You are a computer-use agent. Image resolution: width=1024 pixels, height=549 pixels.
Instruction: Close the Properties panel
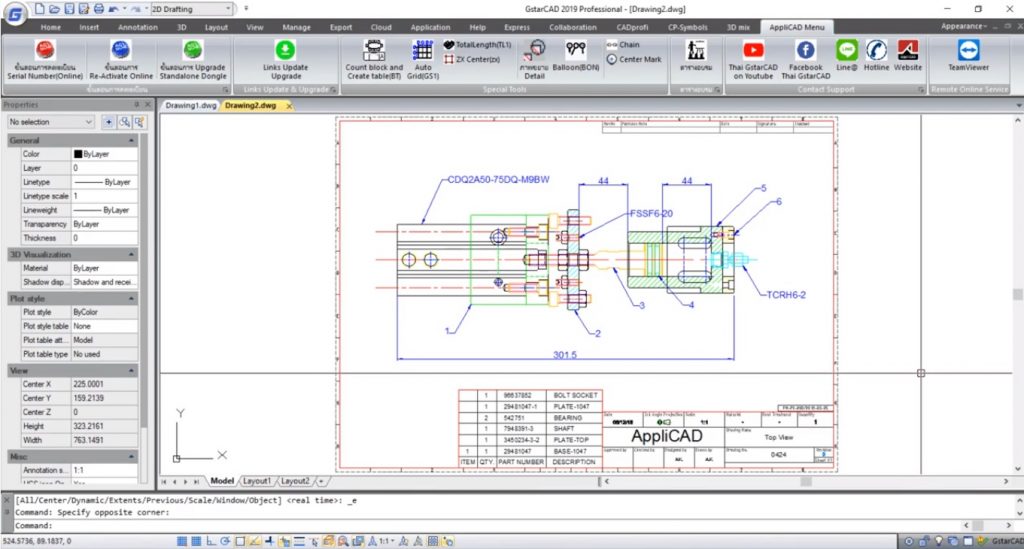pos(148,104)
